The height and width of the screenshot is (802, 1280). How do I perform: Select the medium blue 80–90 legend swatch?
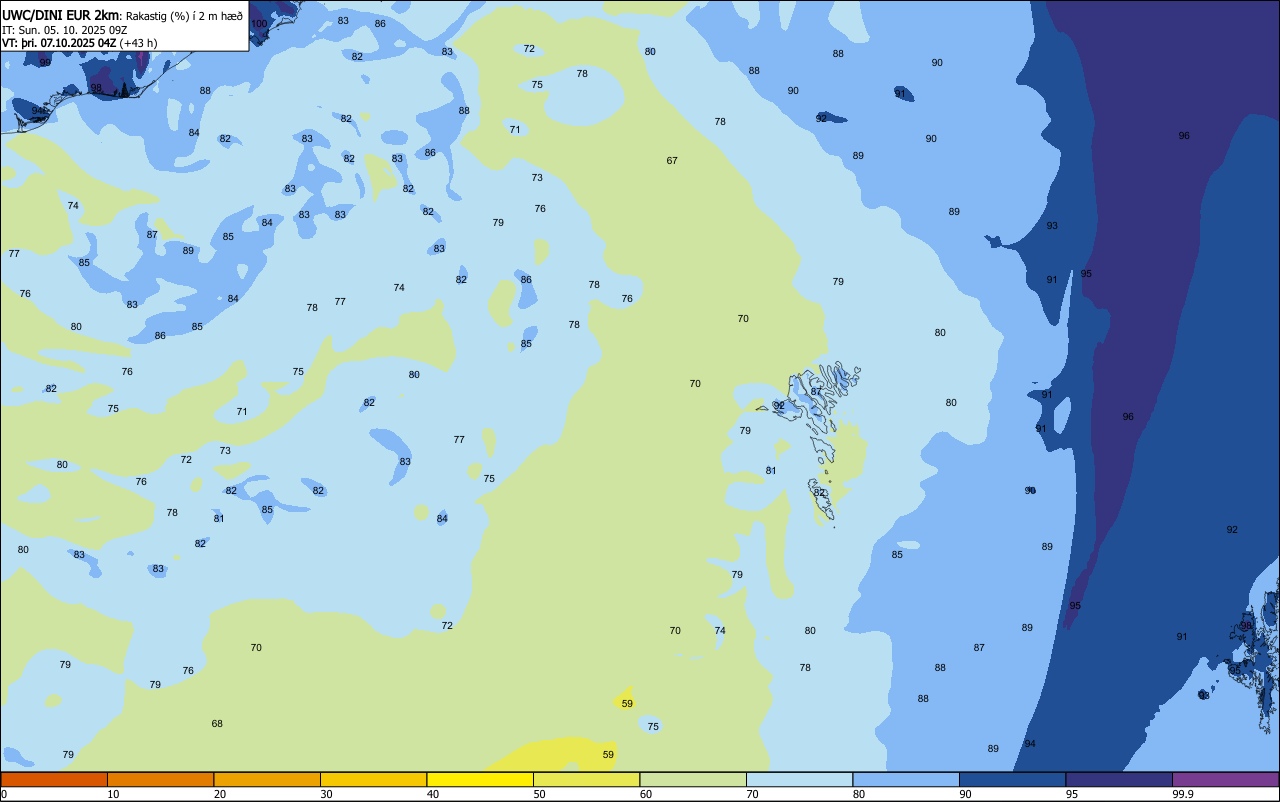[x=906, y=779]
